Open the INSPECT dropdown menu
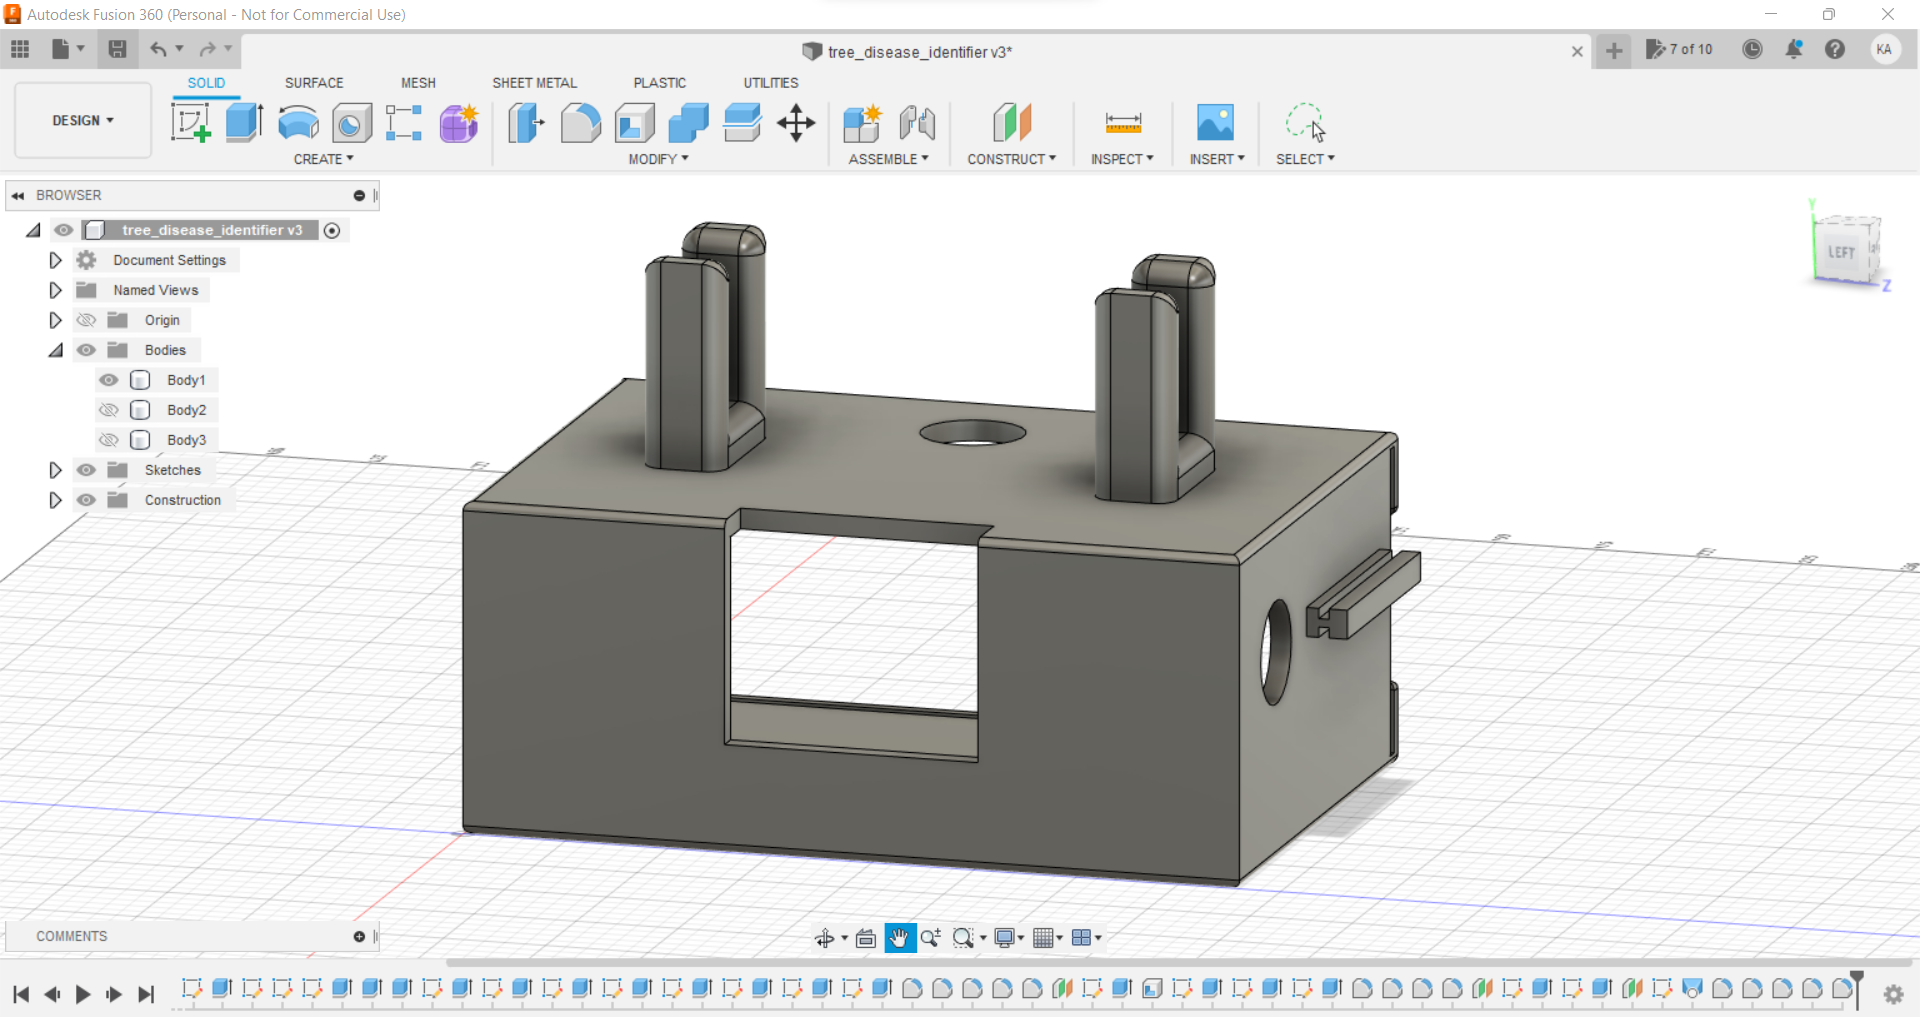Image resolution: width=1920 pixels, height=1017 pixels. click(x=1122, y=159)
